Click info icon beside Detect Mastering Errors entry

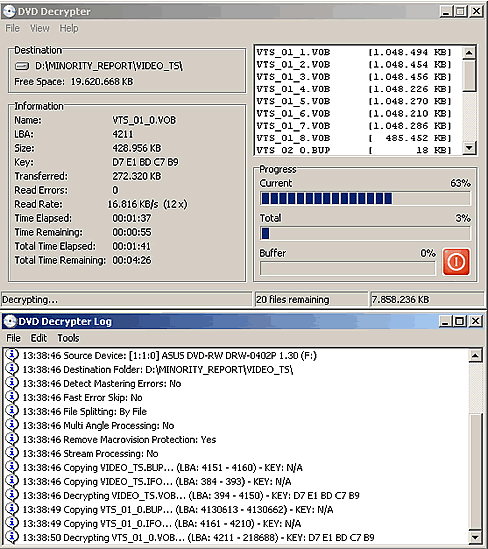click(x=12, y=383)
